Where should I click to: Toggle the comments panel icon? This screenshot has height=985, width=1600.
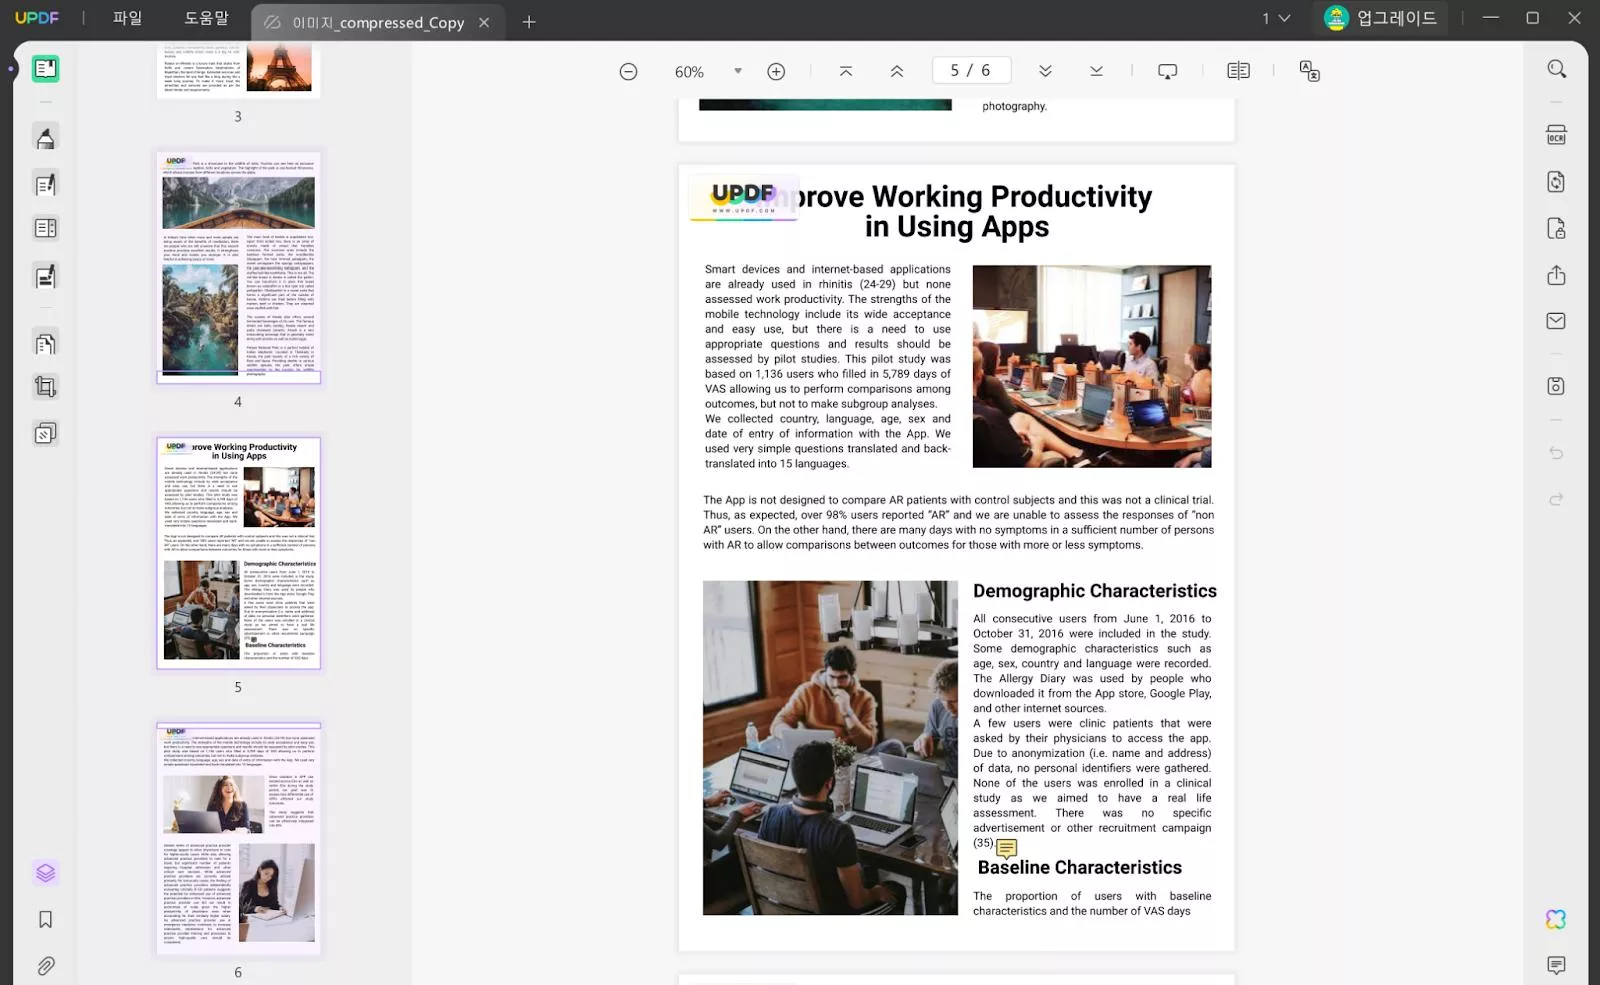1556,965
